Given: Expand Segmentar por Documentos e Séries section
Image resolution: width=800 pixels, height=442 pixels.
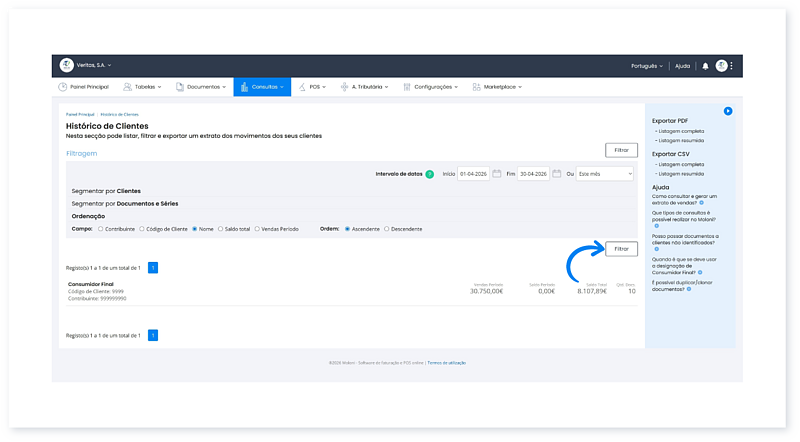Looking at the screenshot, I should tap(125, 204).
